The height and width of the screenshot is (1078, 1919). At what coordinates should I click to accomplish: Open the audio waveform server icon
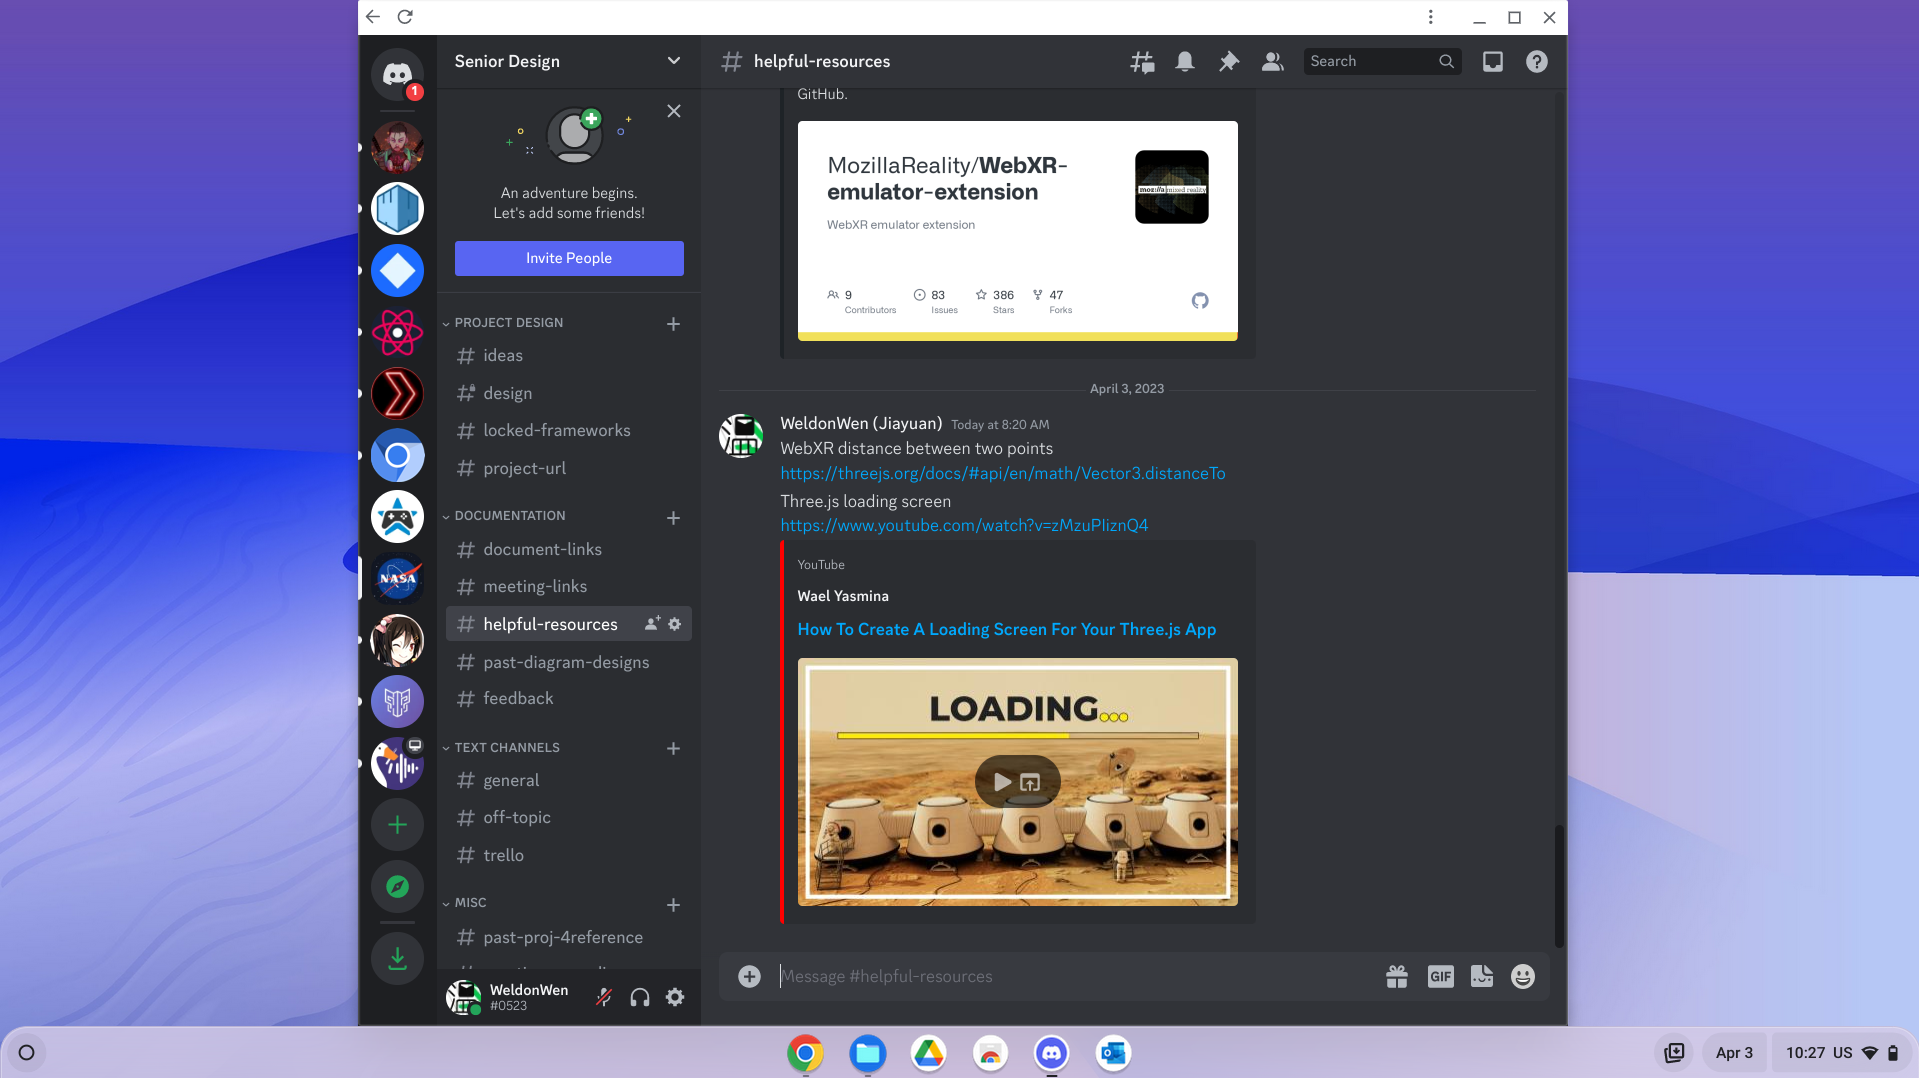point(397,764)
